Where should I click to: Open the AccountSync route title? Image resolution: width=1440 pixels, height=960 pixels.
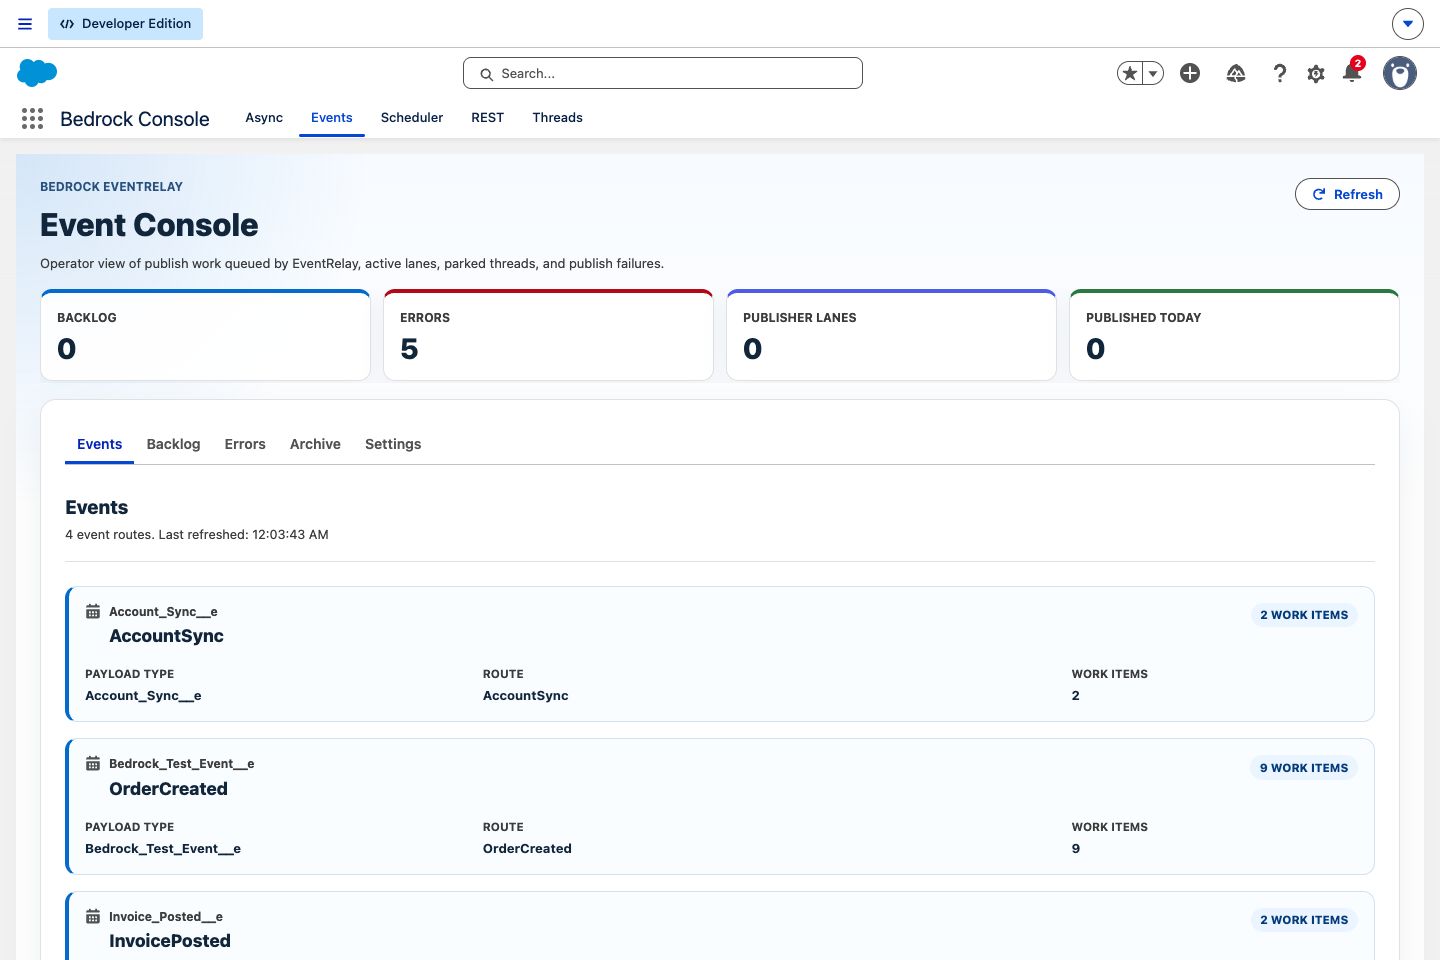tap(167, 636)
